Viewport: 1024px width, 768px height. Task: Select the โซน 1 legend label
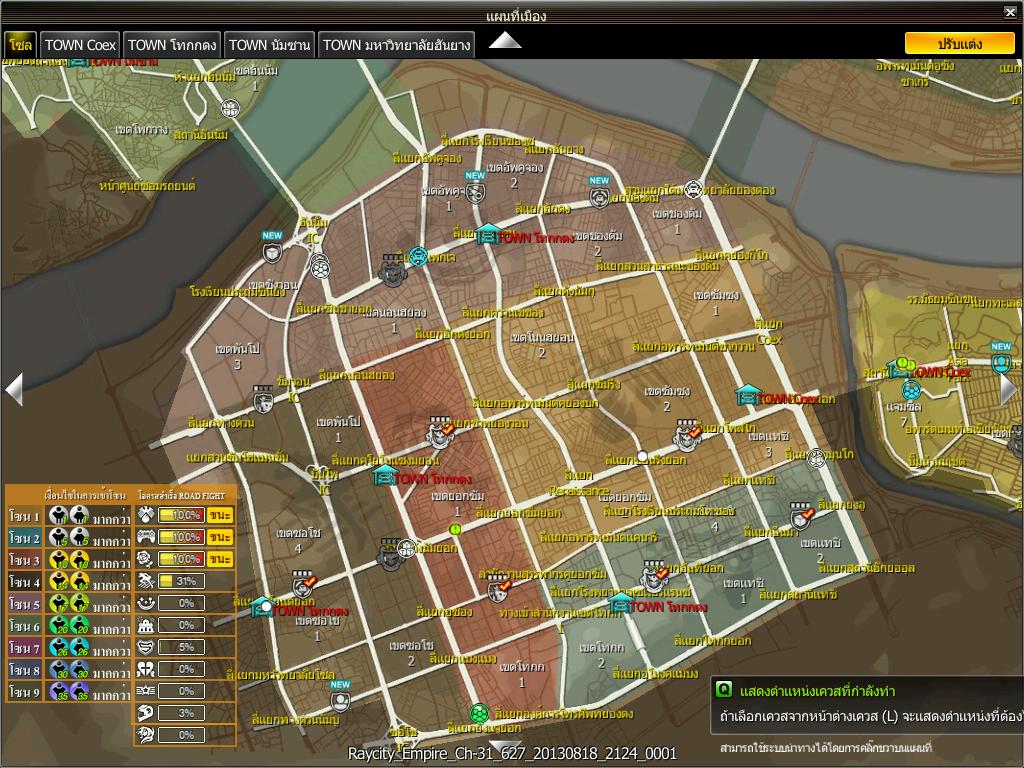(x=24, y=516)
